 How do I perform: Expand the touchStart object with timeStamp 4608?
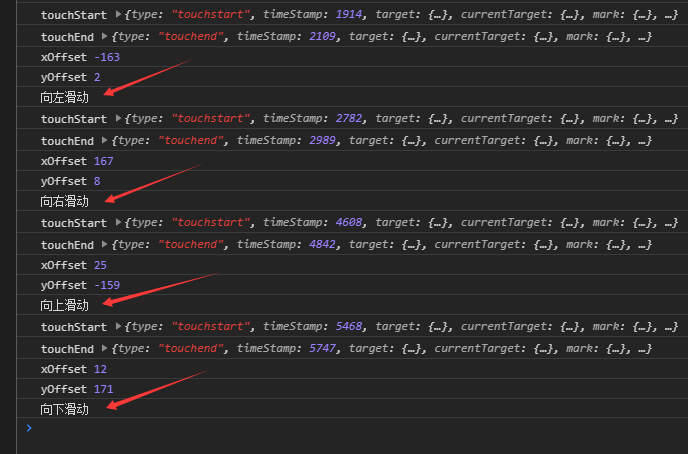click(118, 222)
